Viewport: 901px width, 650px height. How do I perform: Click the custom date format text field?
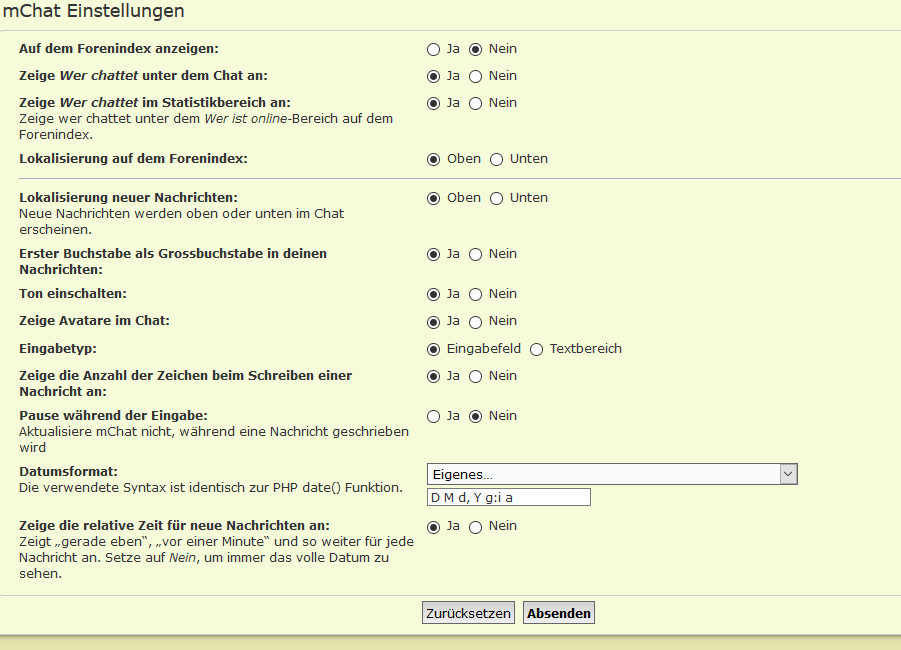(x=509, y=497)
